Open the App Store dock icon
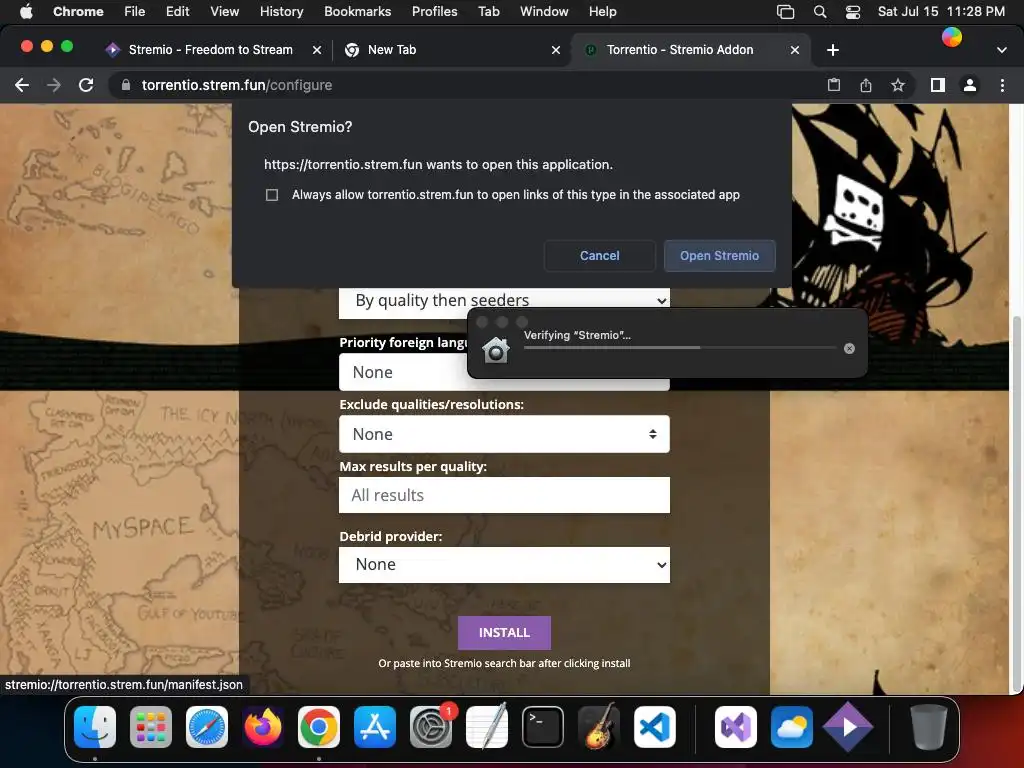Image resolution: width=1024 pixels, height=768 pixels. tap(375, 727)
